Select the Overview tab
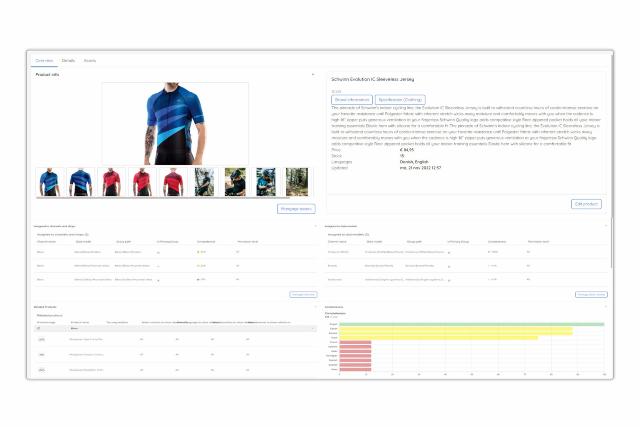Image resolution: width=640 pixels, height=427 pixels. coord(45,61)
